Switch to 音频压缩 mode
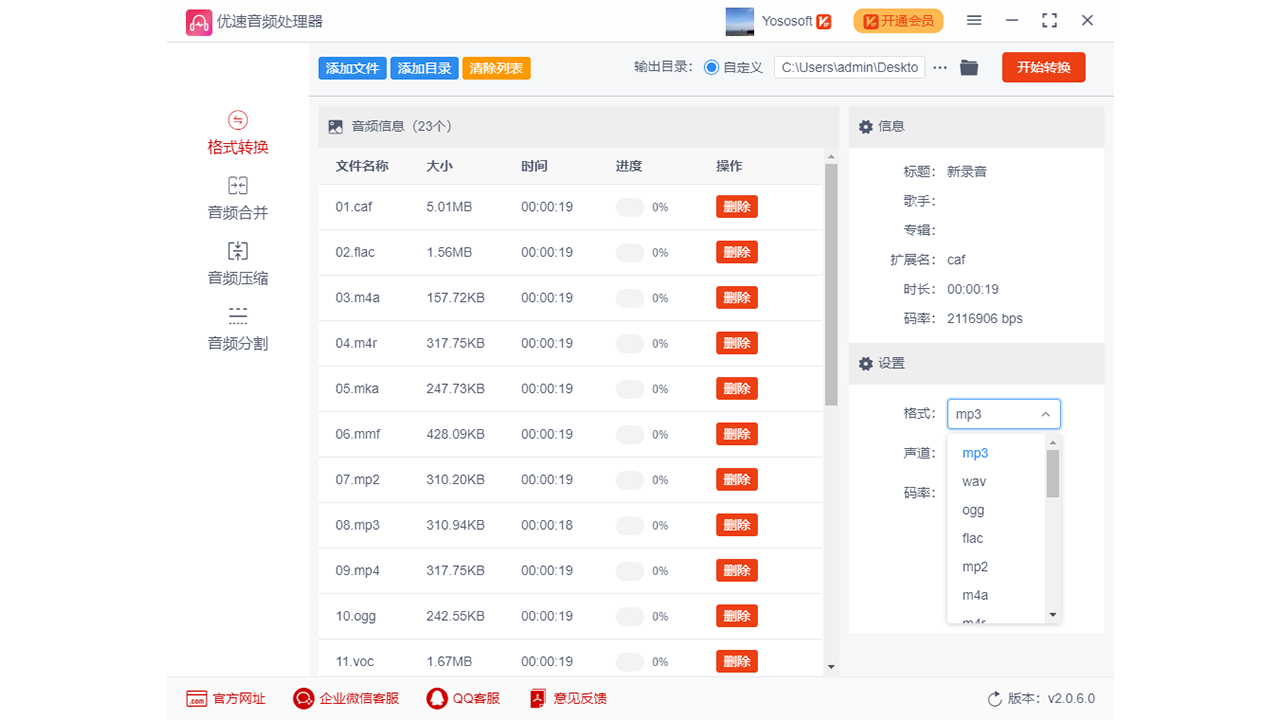Screen dimensions: 1280x720 237,263
